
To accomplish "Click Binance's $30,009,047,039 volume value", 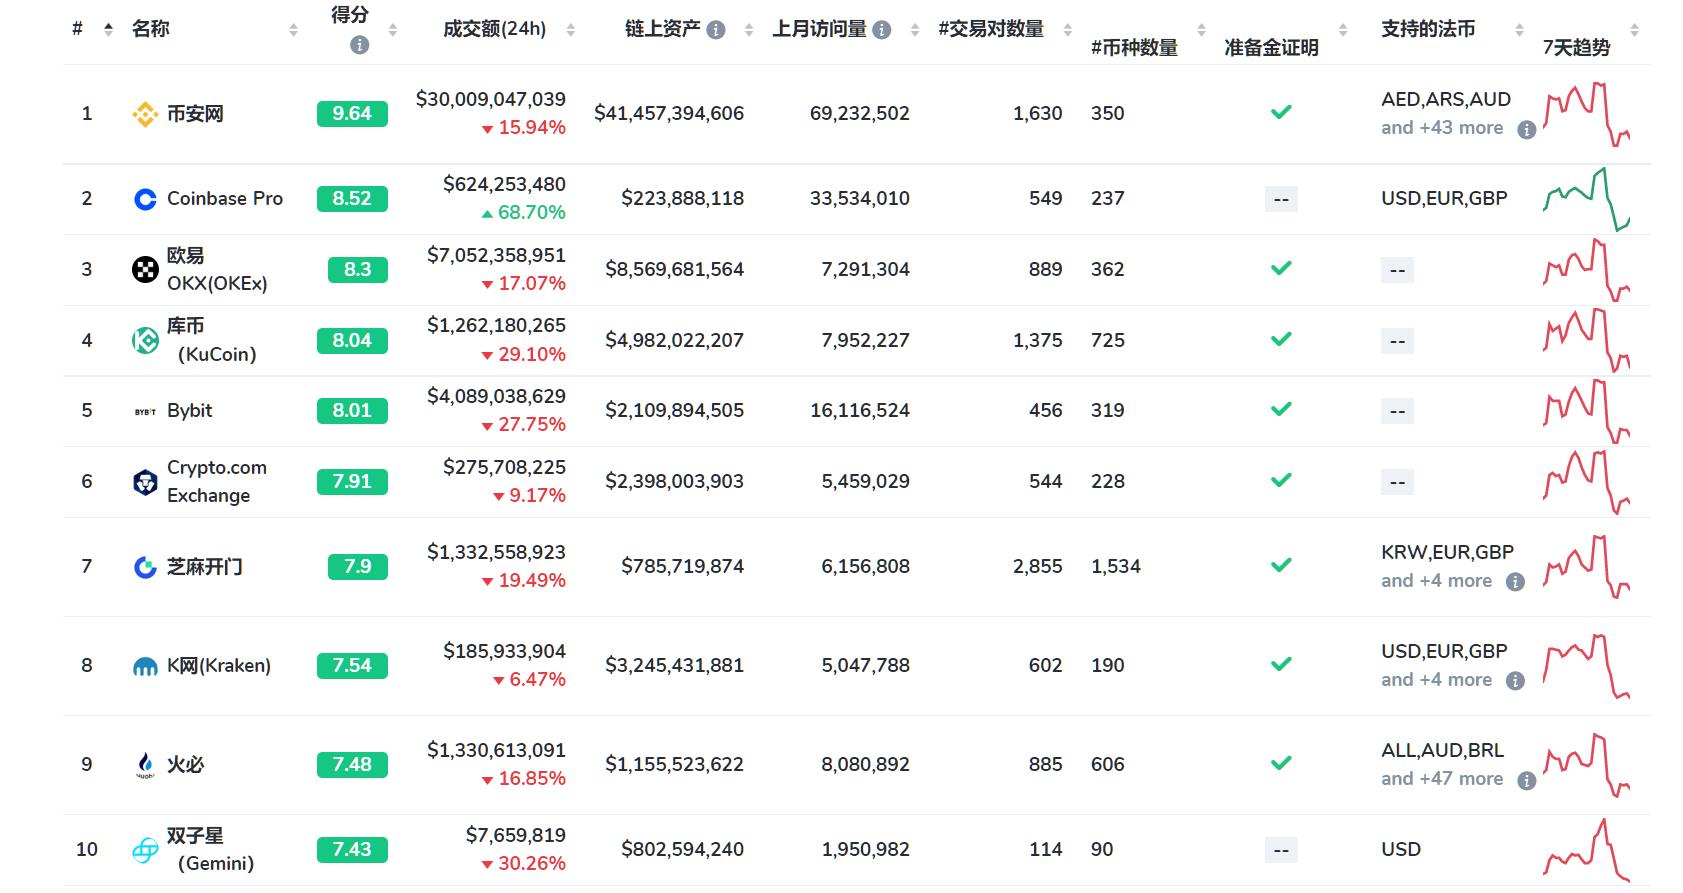I will [x=491, y=99].
